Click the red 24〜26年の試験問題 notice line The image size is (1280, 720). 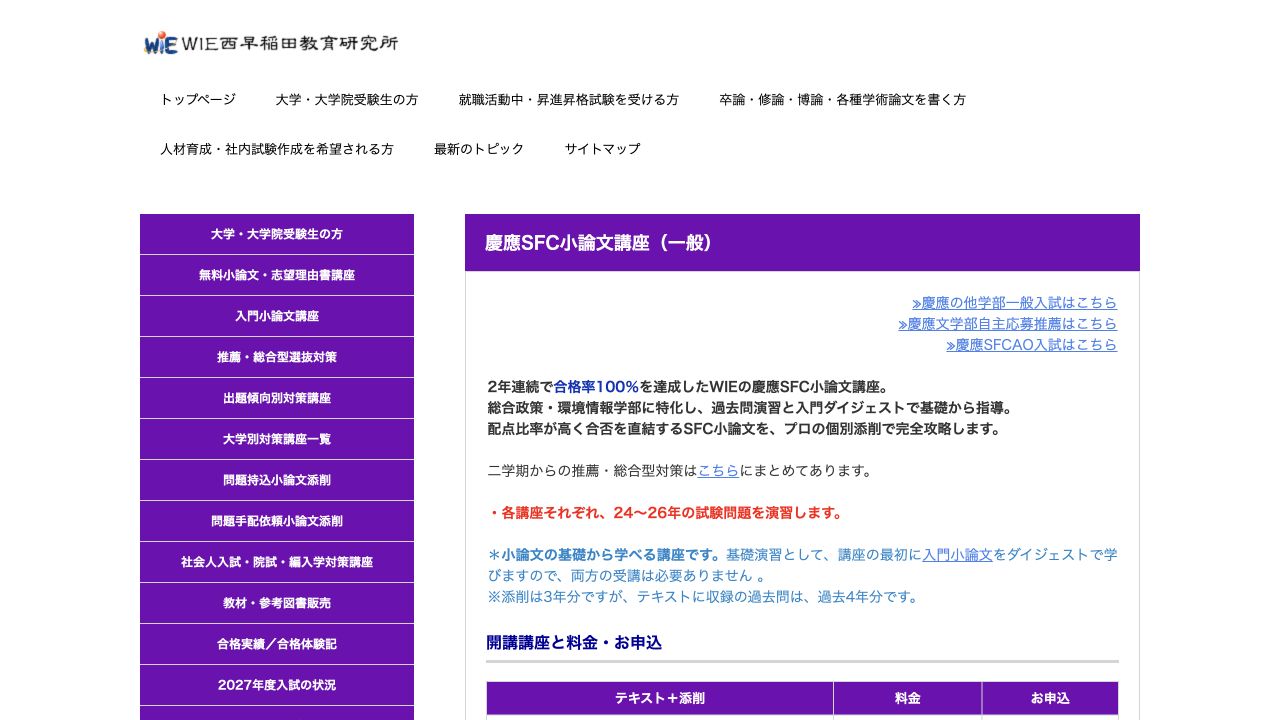(x=665, y=513)
